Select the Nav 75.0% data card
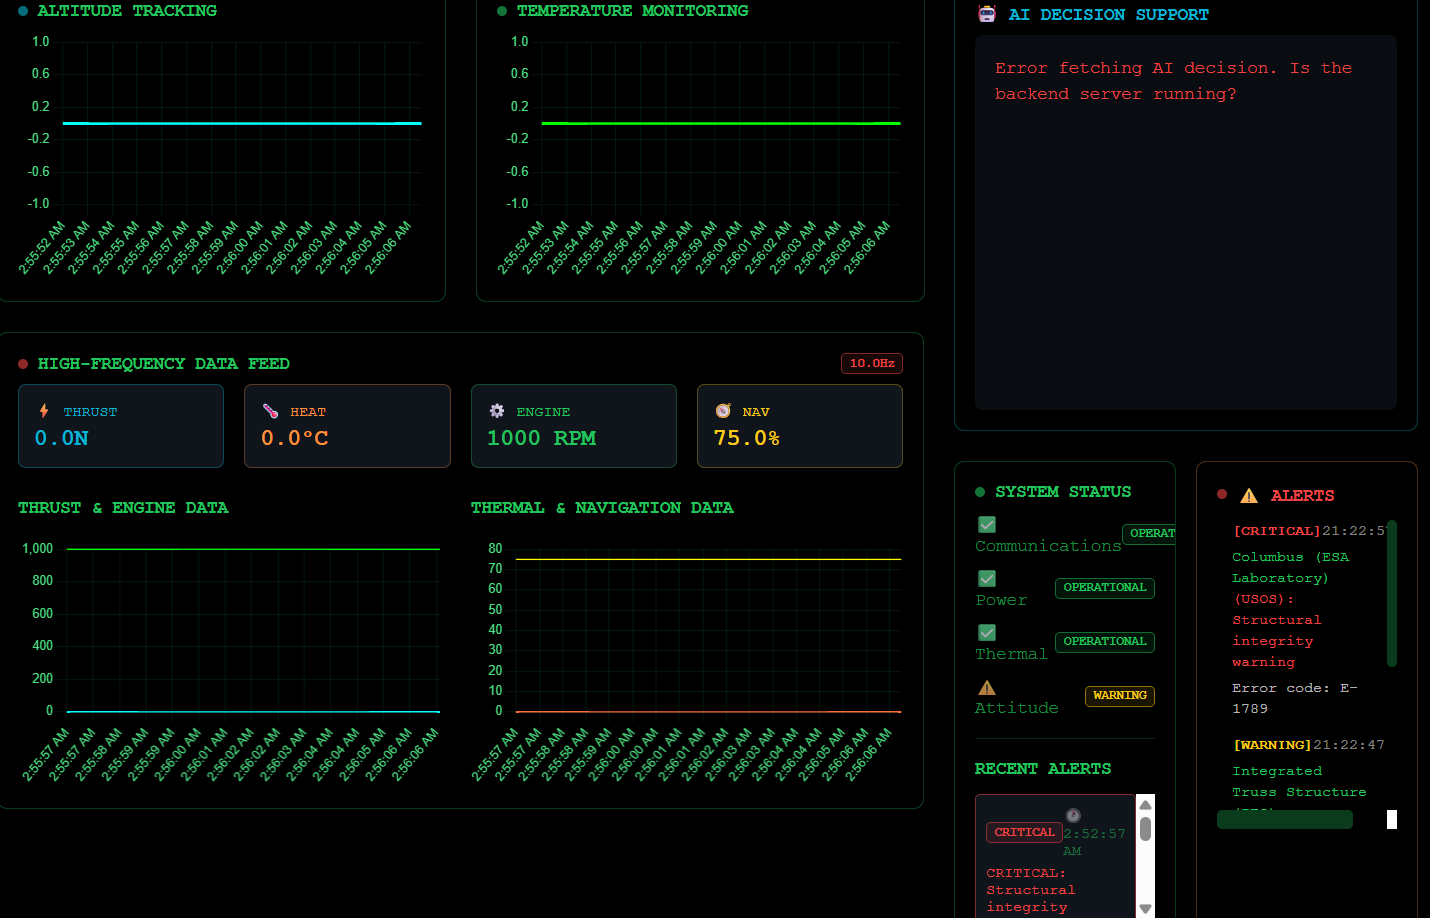Image resolution: width=1430 pixels, height=918 pixels. tap(800, 426)
